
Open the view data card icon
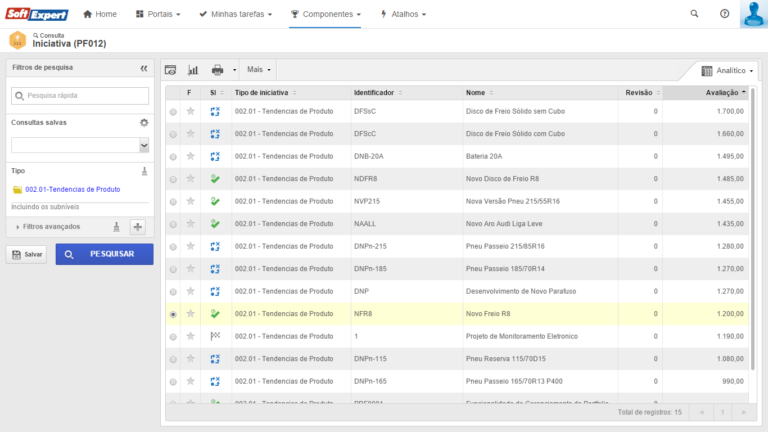(x=170, y=70)
